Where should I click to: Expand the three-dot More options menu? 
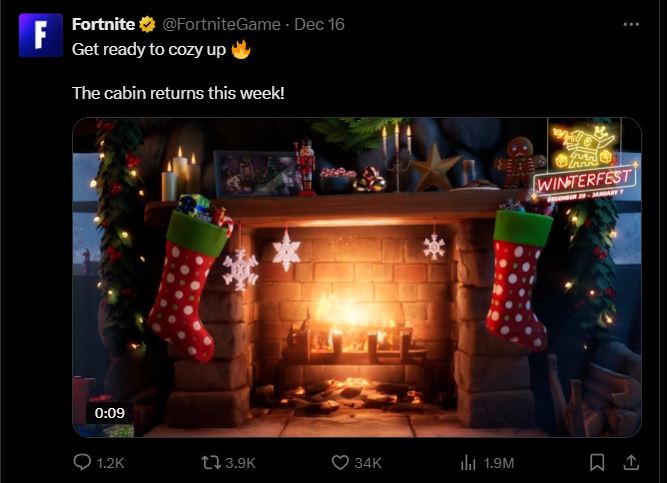(630, 24)
